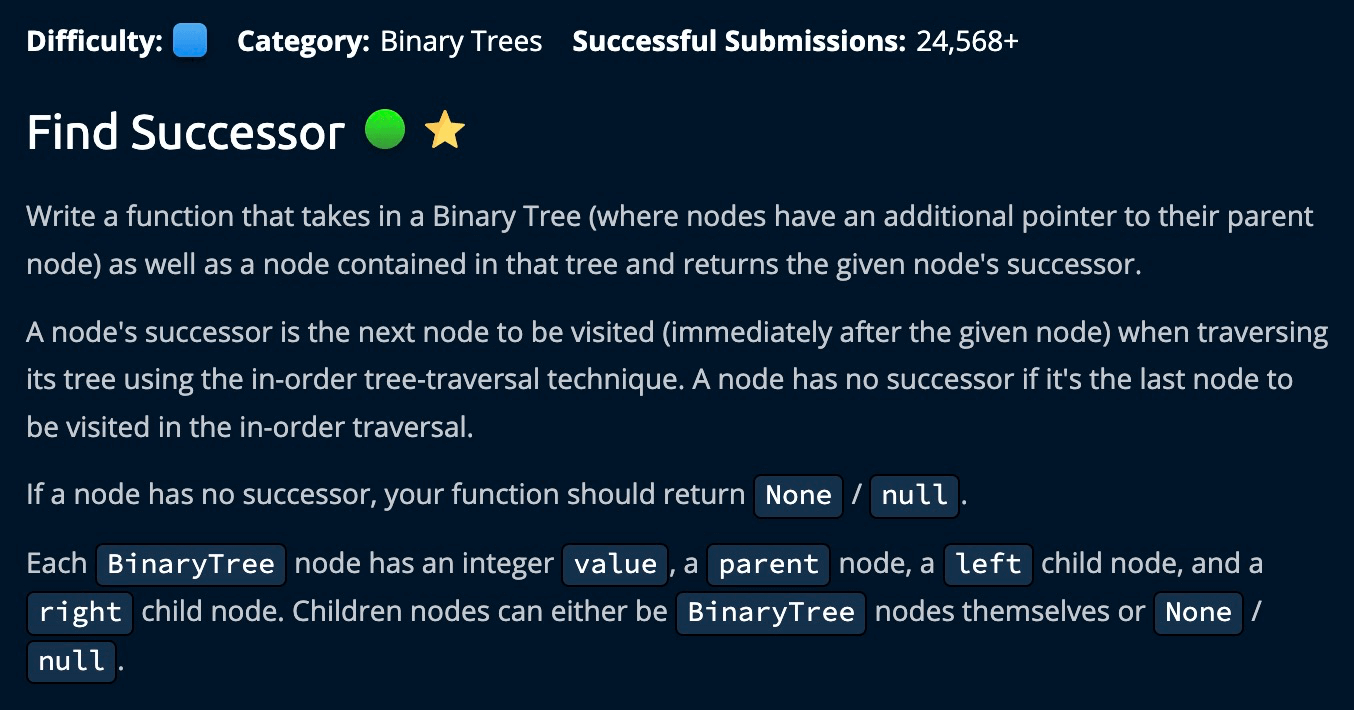Screen dimensions: 1354x710
Task: Click the "null" chip ending the "should return" sentence
Action: 915,496
